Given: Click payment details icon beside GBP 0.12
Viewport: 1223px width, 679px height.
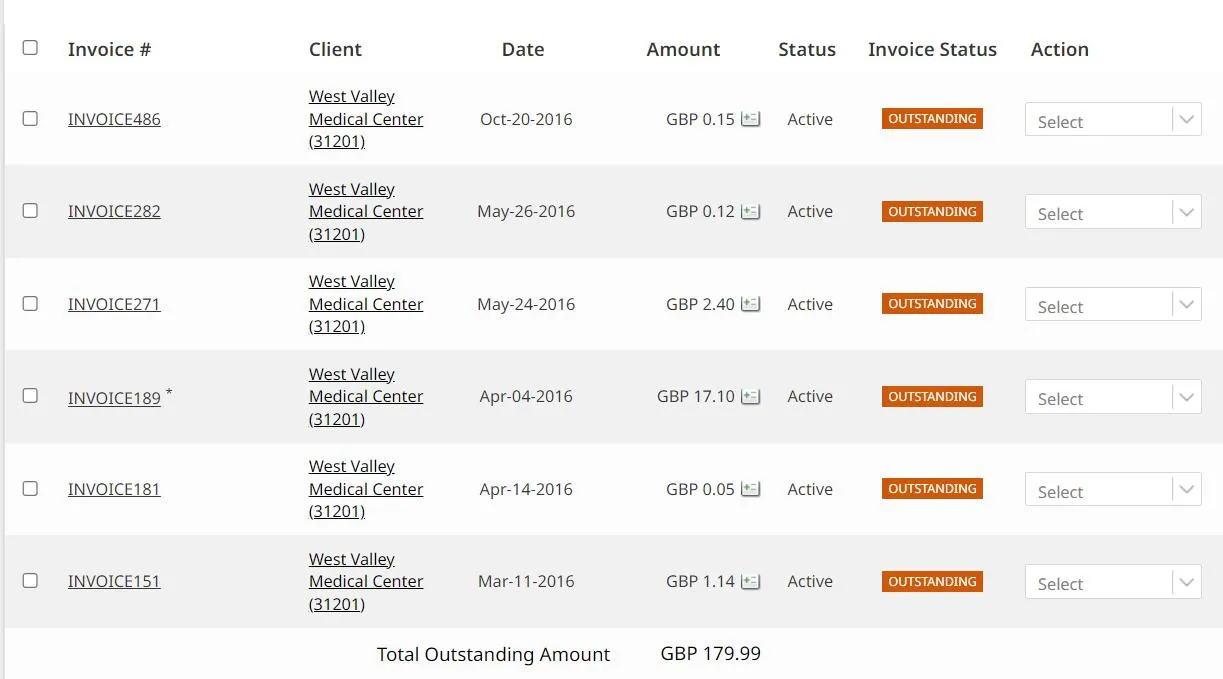Looking at the screenshot, I should (750, 212).
